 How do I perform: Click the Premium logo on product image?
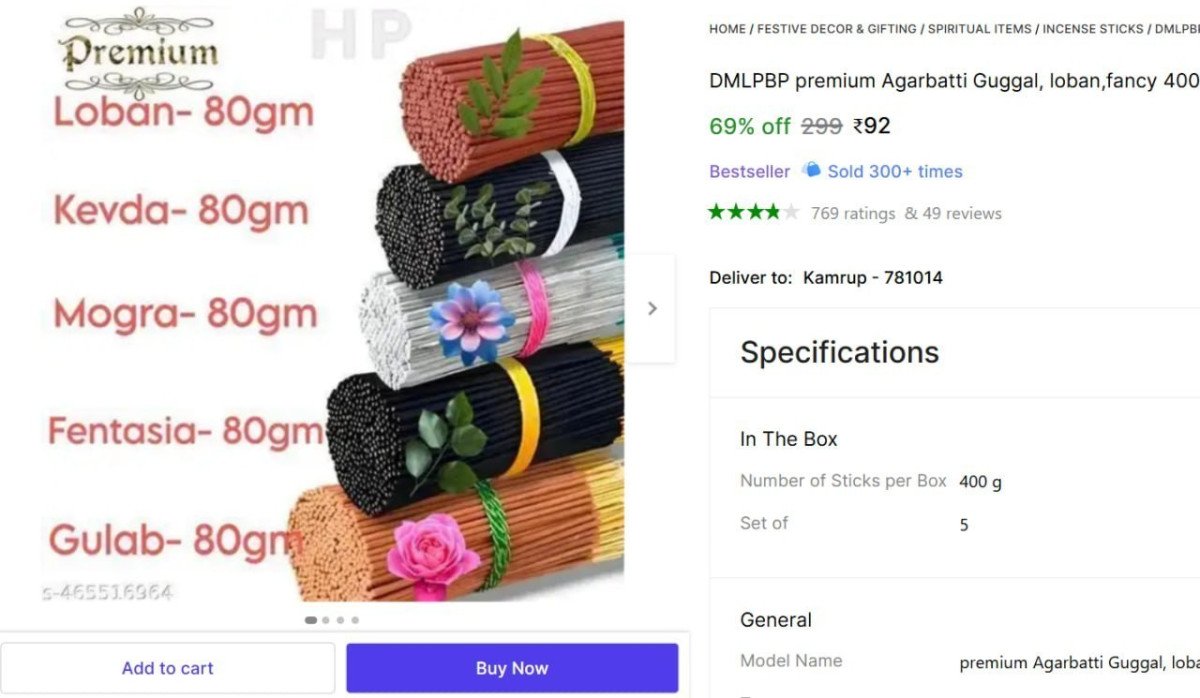click(137, 53)
